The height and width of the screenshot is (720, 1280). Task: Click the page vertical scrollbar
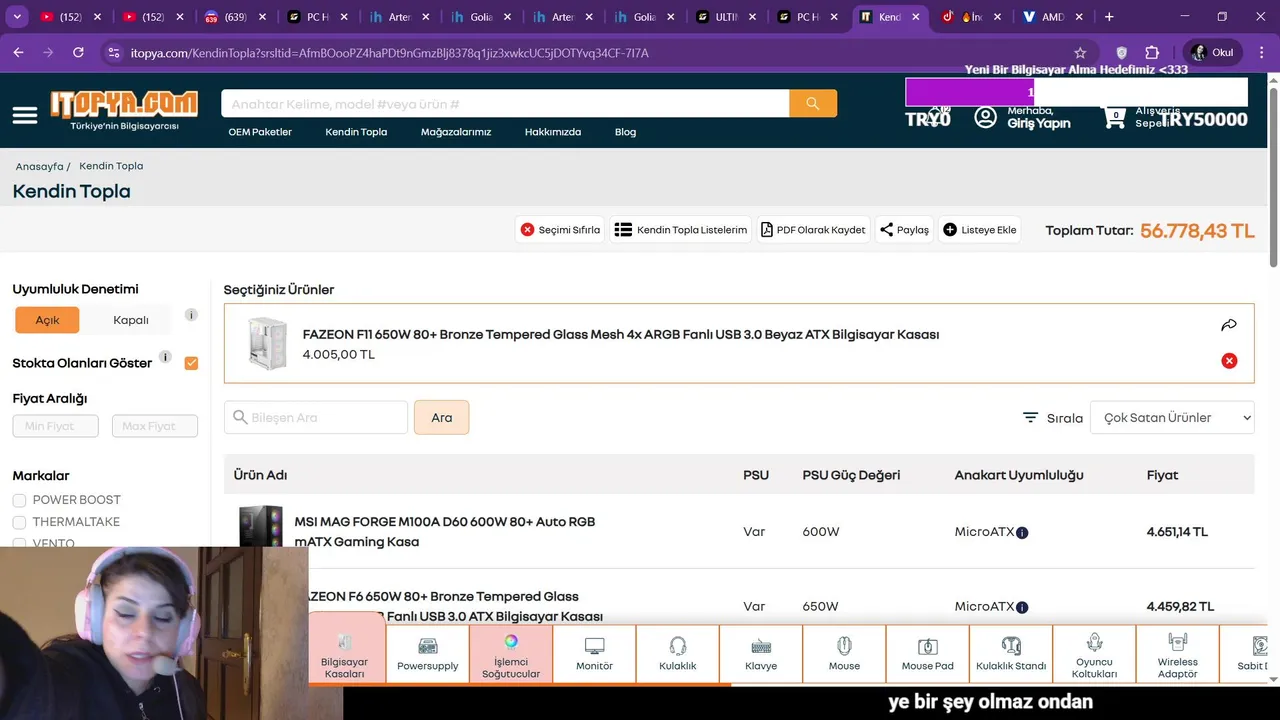tap(1273, 180)
